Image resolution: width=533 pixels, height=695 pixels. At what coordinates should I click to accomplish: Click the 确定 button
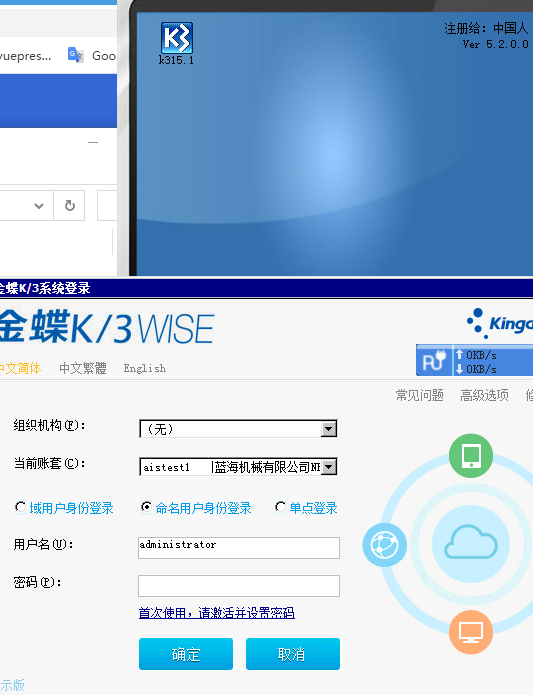[186, 654]
